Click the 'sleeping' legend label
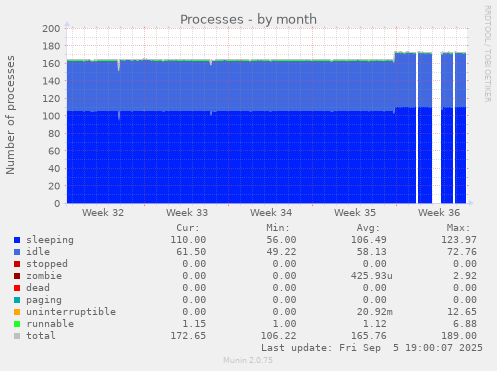 pos(50,240)
